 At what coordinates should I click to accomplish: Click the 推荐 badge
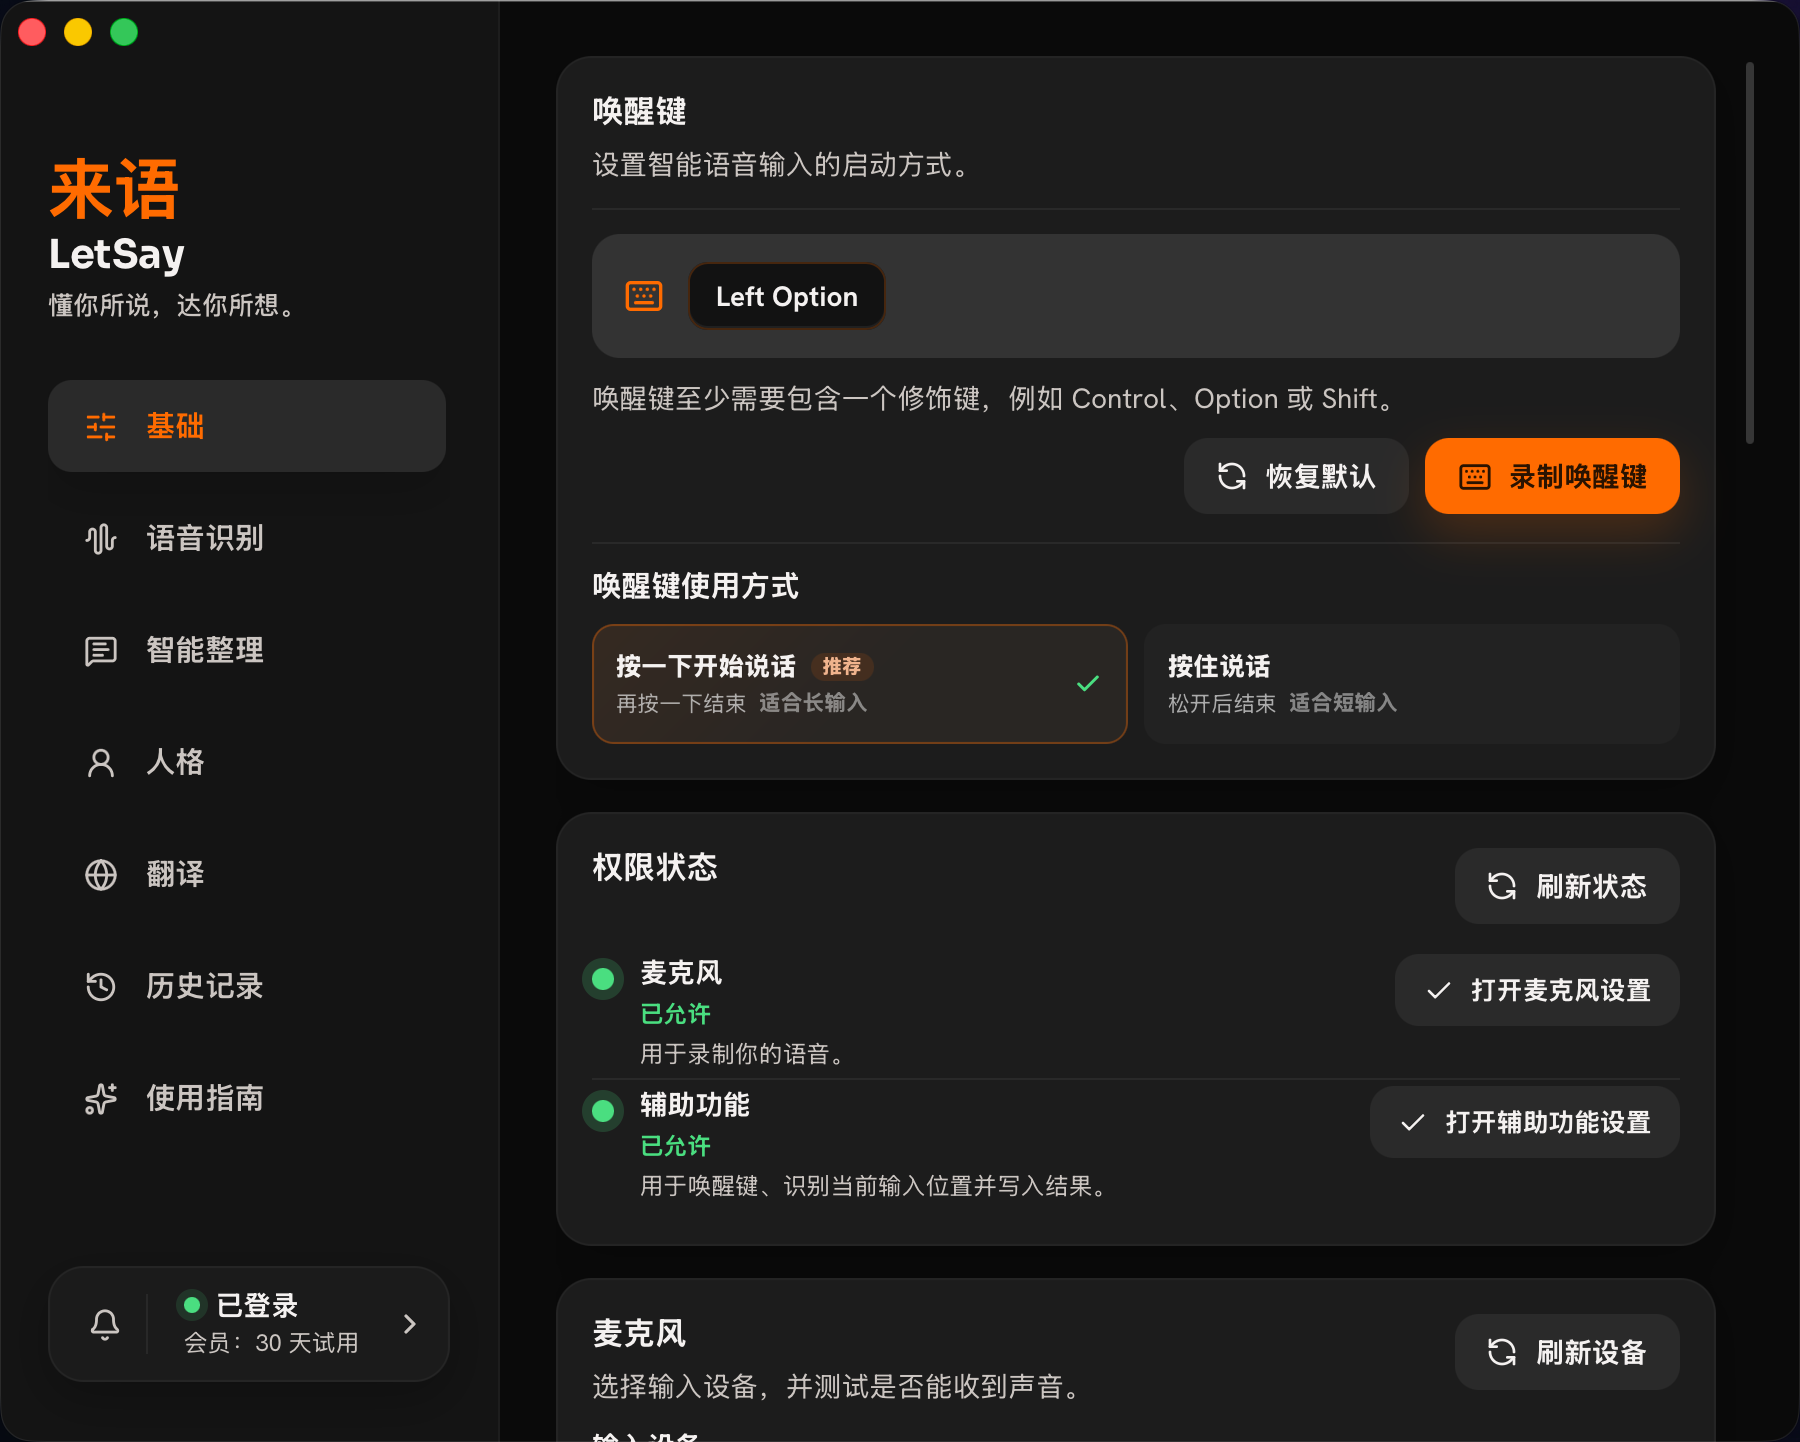click(842, 666)
